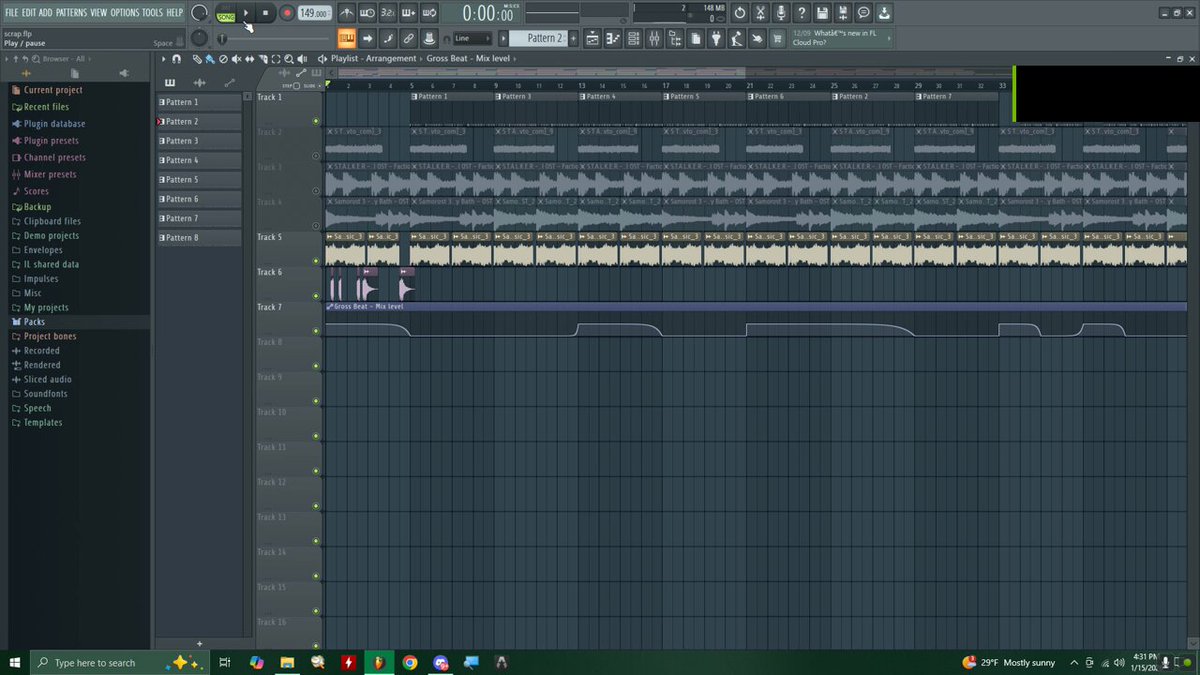Click the tempo 149.000 display
The width and height of the screenshot is (1200, 675).
click(x=315, y=13)
